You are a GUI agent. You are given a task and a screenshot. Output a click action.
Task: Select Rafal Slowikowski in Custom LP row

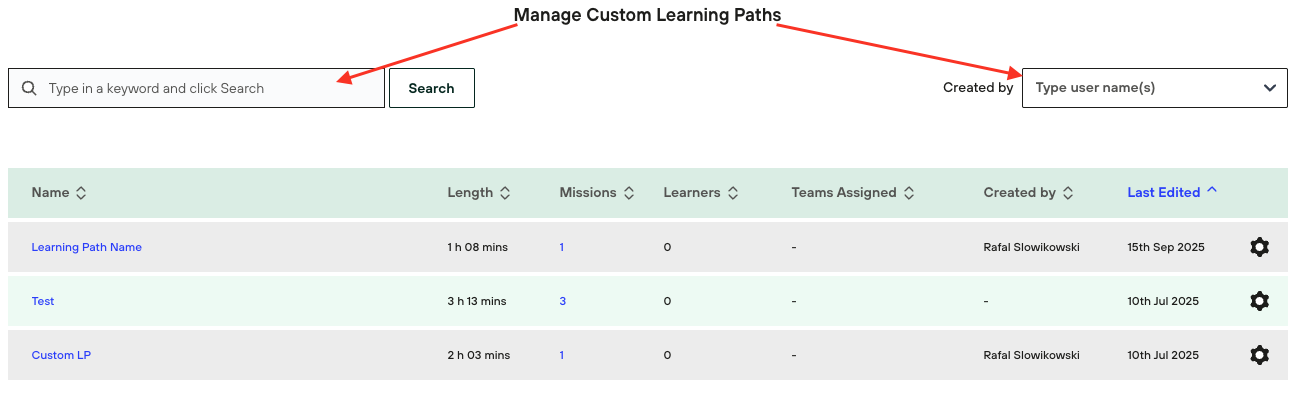click(x=1031, y=355)
